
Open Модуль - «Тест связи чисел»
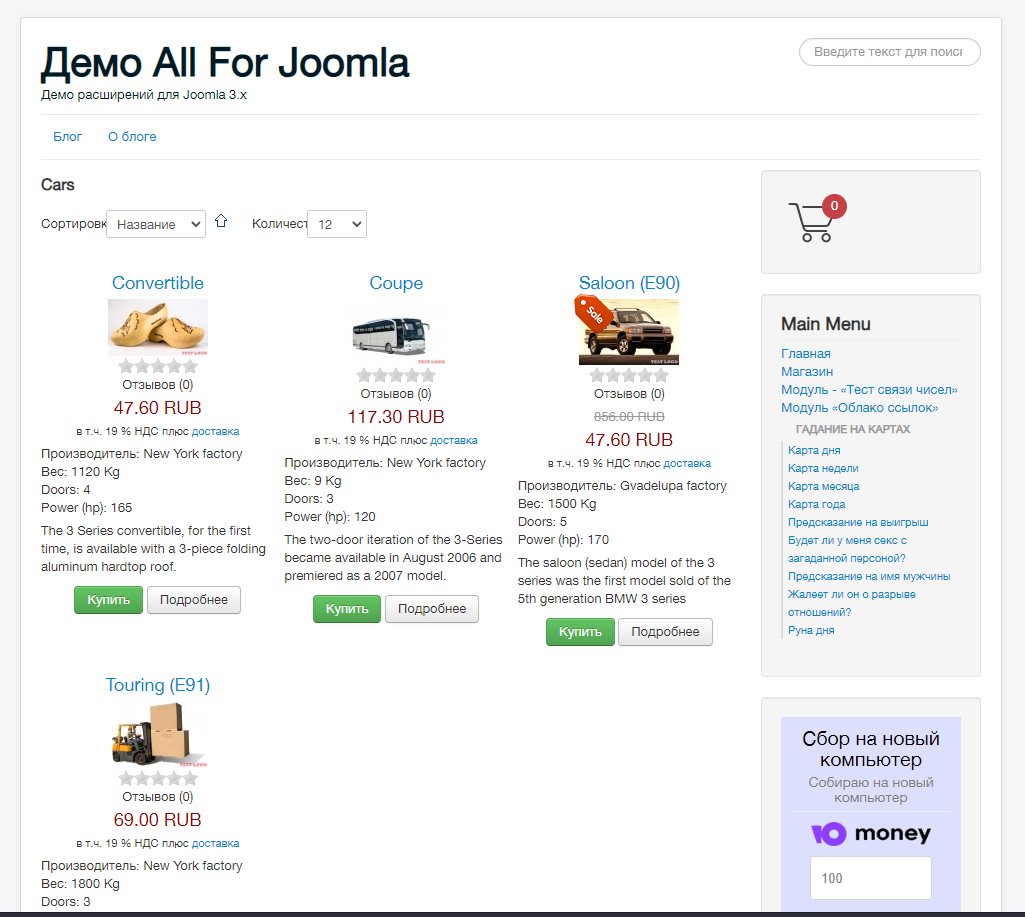(869, 390)
